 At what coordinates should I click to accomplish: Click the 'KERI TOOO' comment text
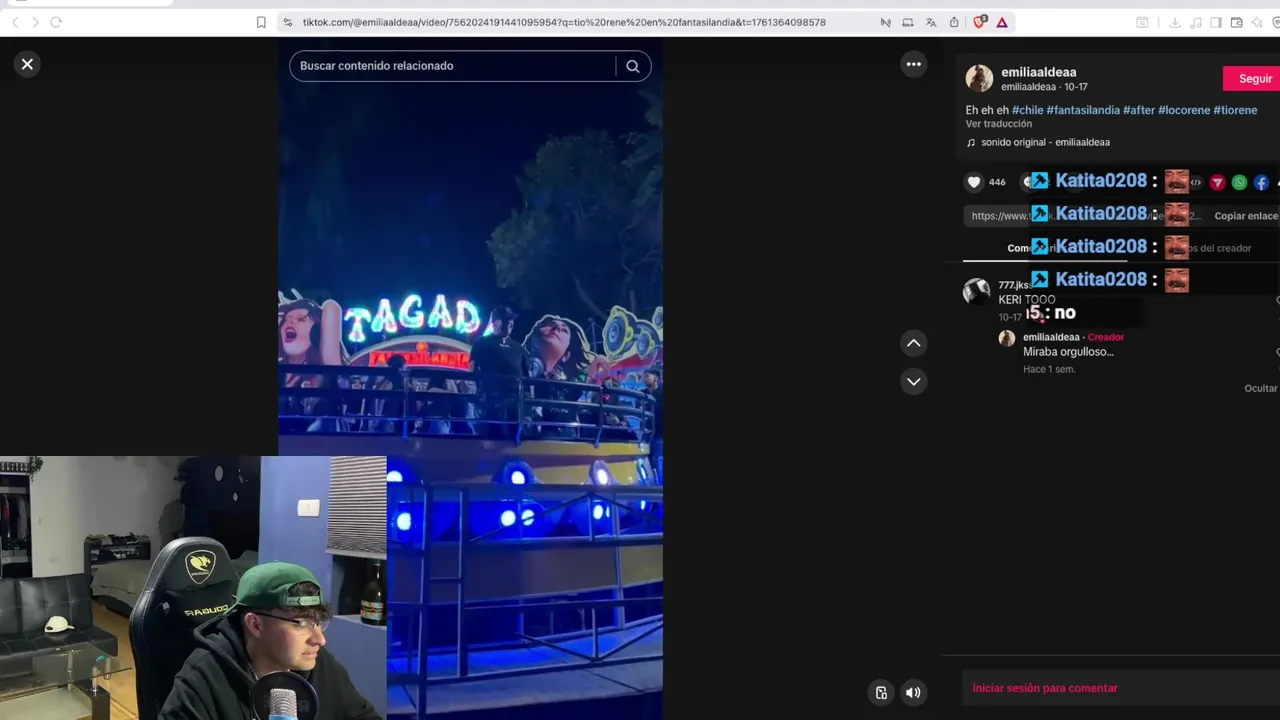(1026, 300)
